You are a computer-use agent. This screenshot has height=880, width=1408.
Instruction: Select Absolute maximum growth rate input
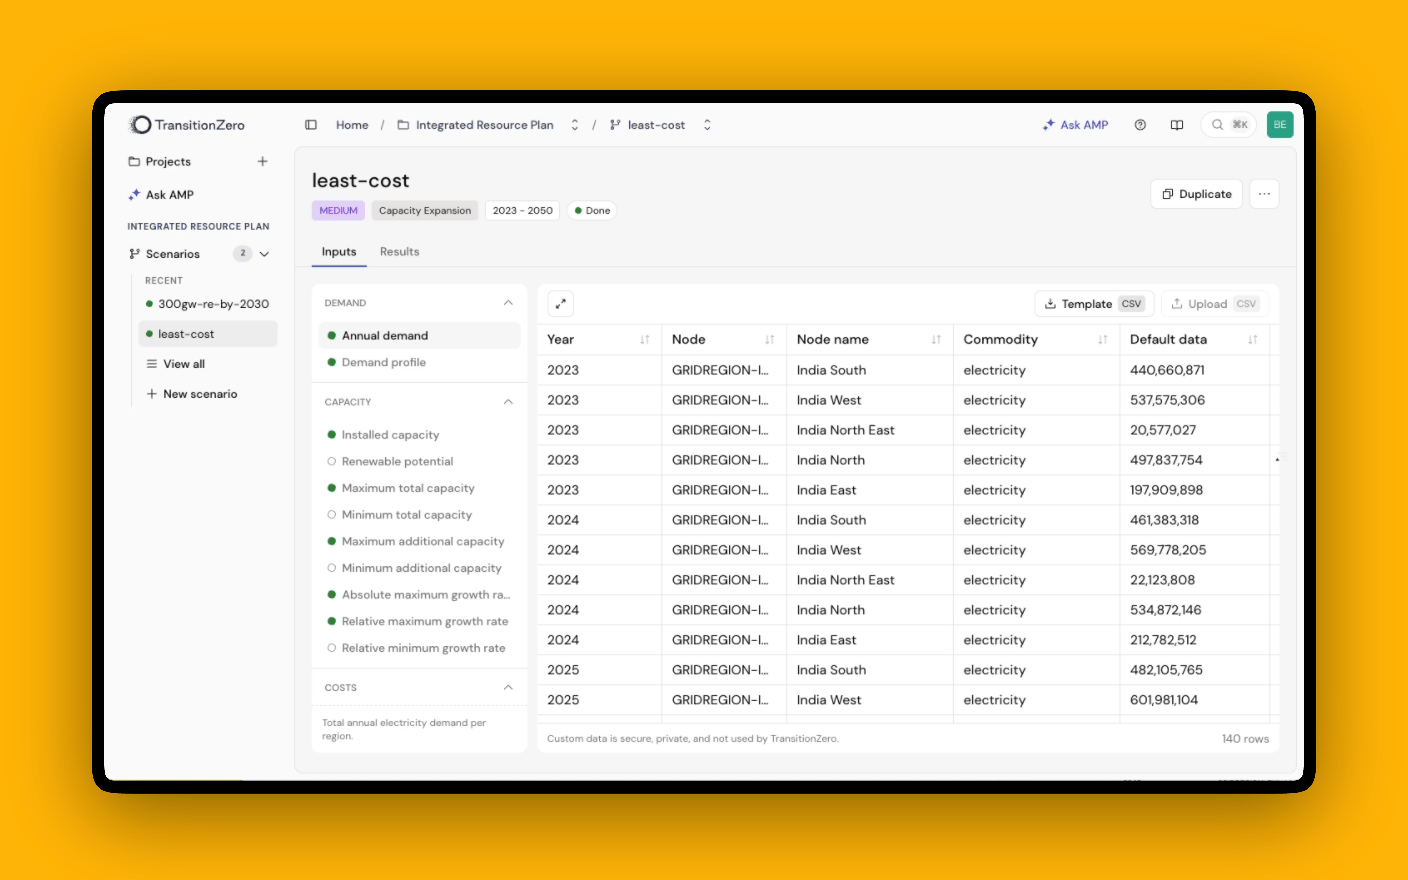(x=420, y=595)
